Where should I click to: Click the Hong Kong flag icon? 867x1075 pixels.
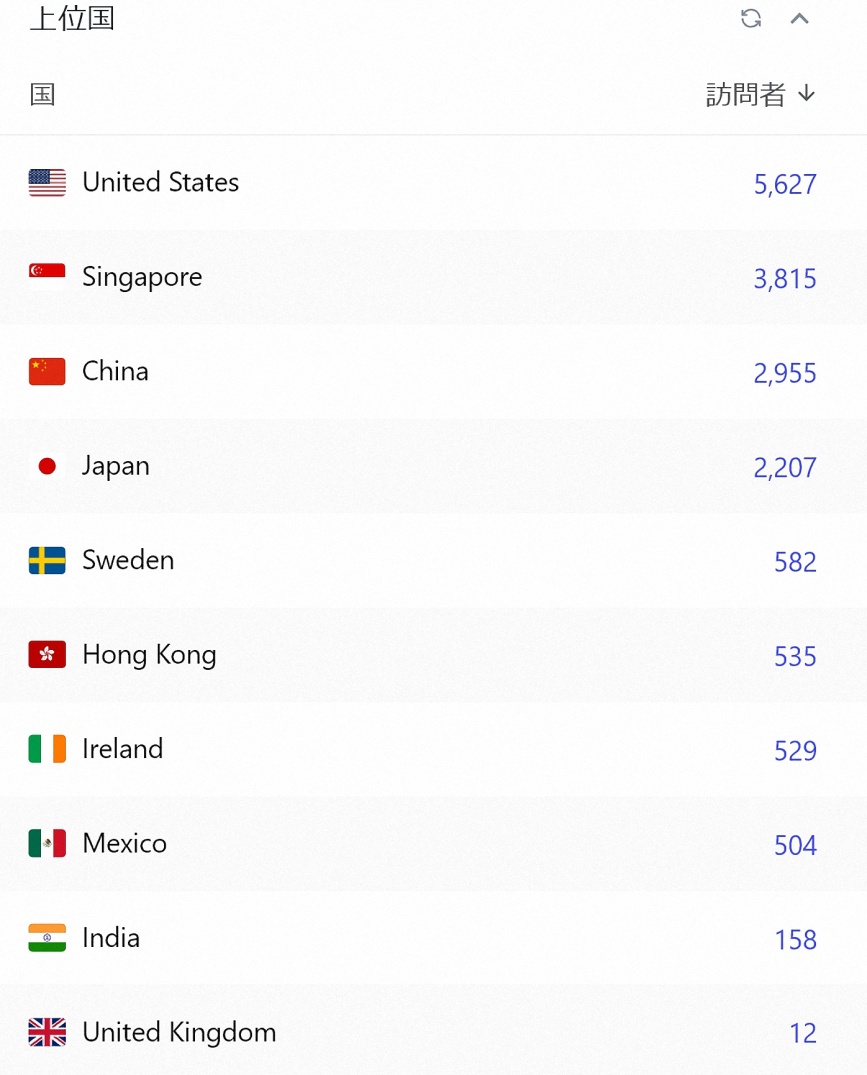(47, 655)
